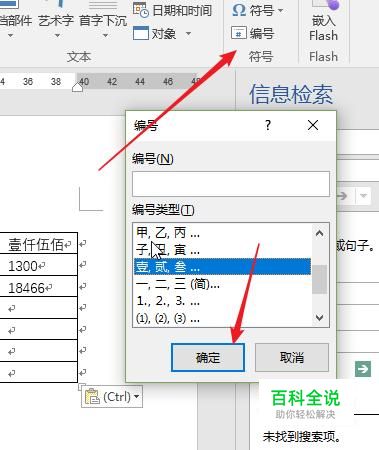Select 壹, 贰, 叁 numbering type

tap(222, 266)
